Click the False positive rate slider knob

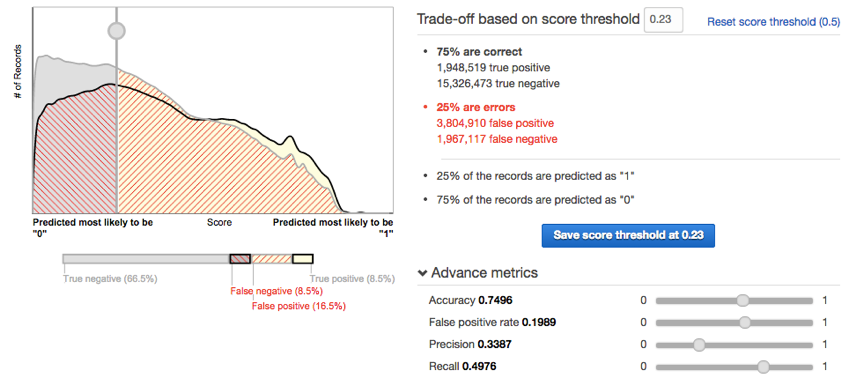745,322
